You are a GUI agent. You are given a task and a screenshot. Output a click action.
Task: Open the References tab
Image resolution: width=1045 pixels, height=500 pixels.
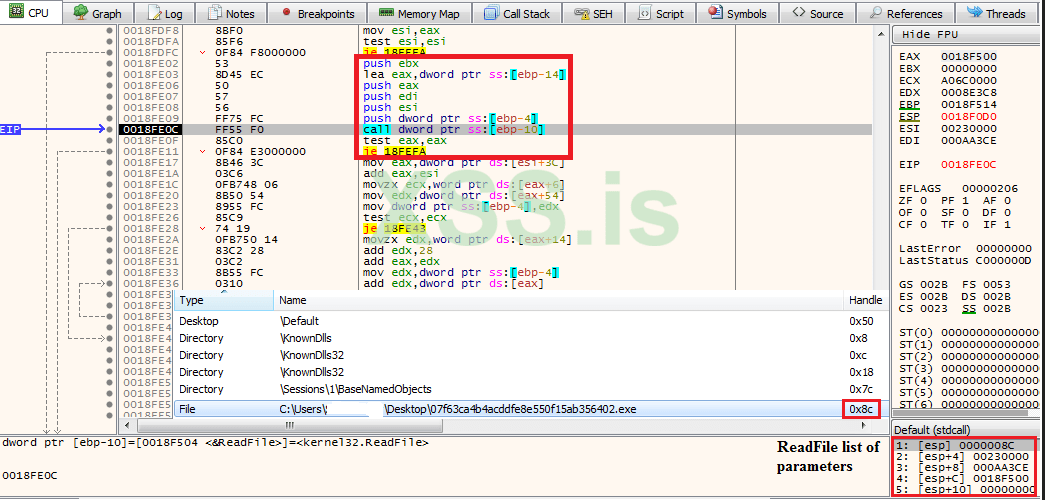pos(906,13)
